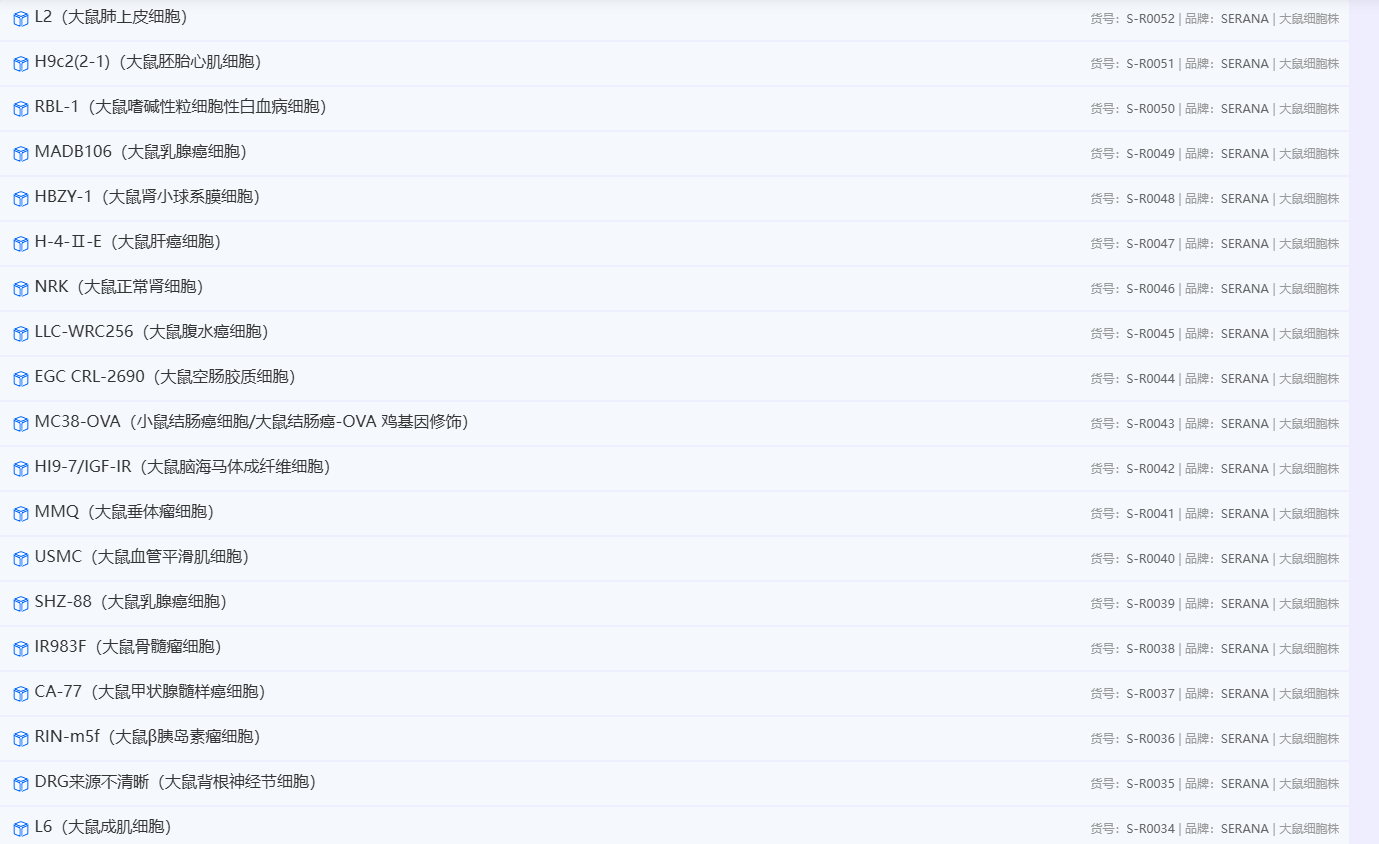1379x844 pixels.
Task: Click the cube icon next to NRK
Action: pos(20,289)
